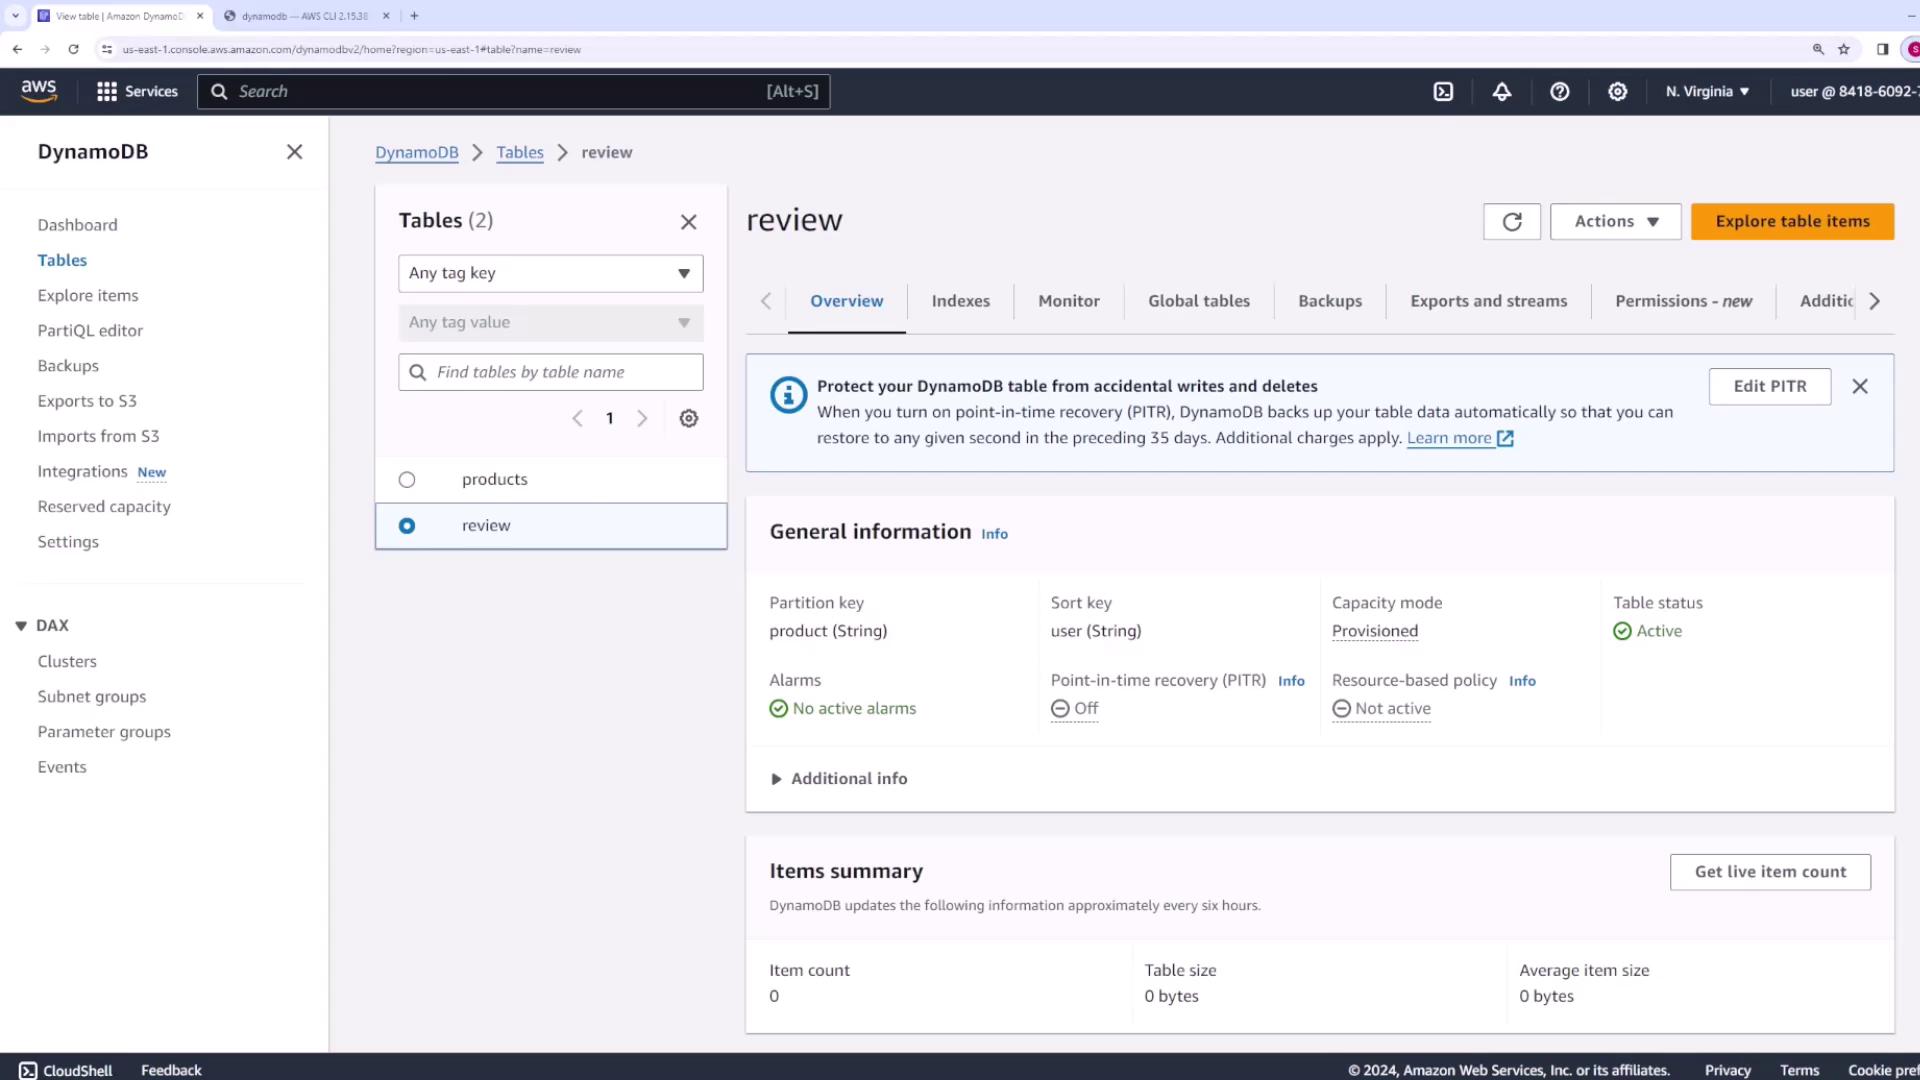The image size is (1920, 1080).
Task: Open AWS console settings gear in header
Action: point(1617,91)
